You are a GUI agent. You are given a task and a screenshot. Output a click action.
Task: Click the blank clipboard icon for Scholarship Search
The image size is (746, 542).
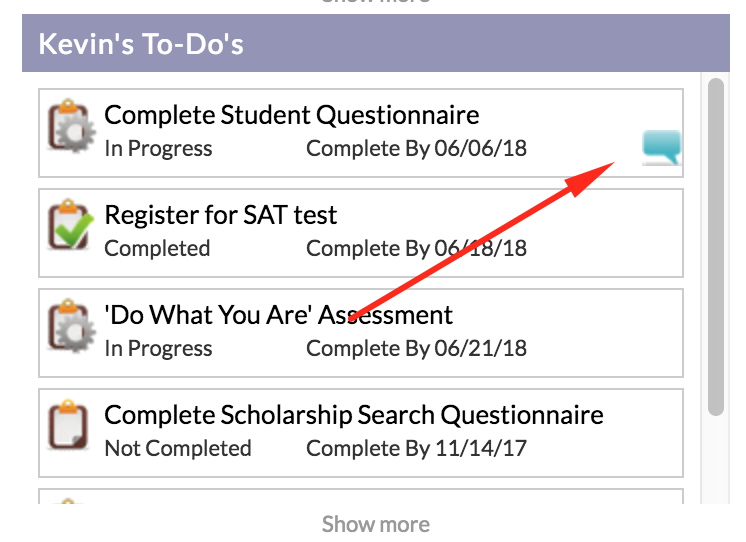tap(69, 424)
